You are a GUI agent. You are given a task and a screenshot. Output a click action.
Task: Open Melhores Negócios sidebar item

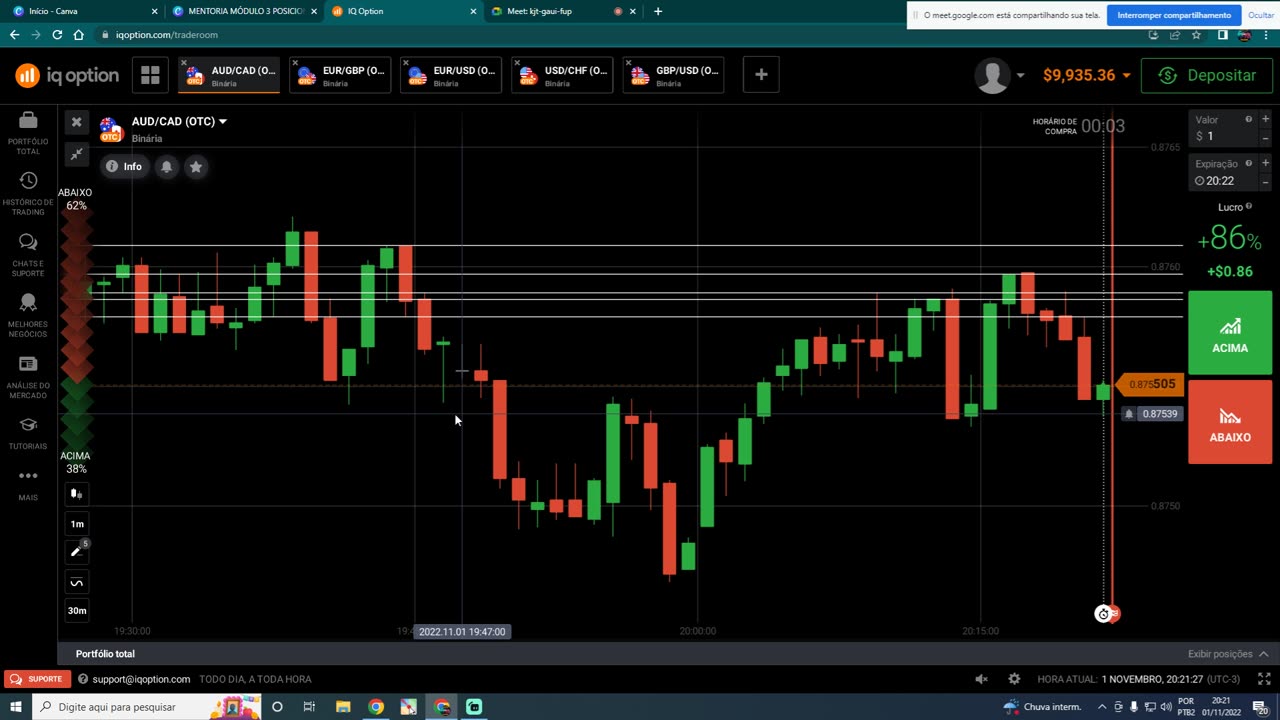coord(28,316)
